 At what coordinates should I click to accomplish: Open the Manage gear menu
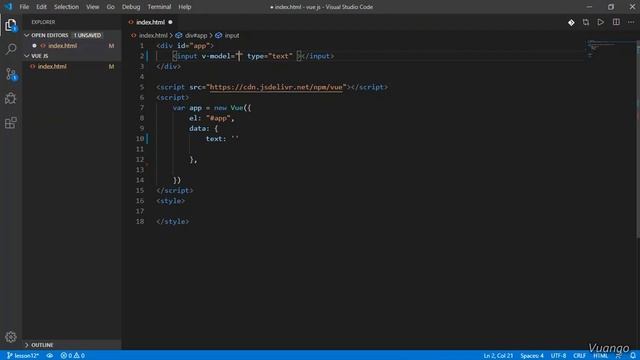(x=11, y=337)
